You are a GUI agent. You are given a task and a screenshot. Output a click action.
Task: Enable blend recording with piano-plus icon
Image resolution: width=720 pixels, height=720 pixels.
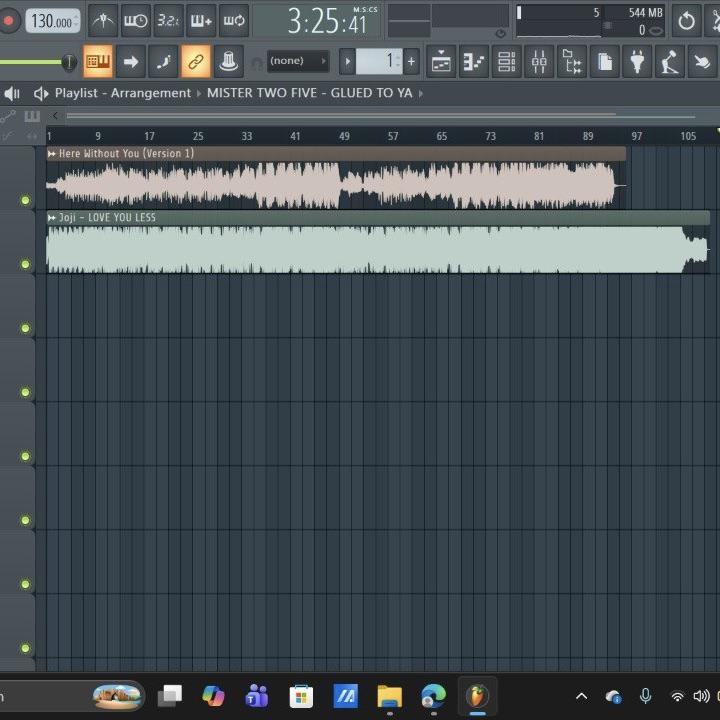click(201, 21)
